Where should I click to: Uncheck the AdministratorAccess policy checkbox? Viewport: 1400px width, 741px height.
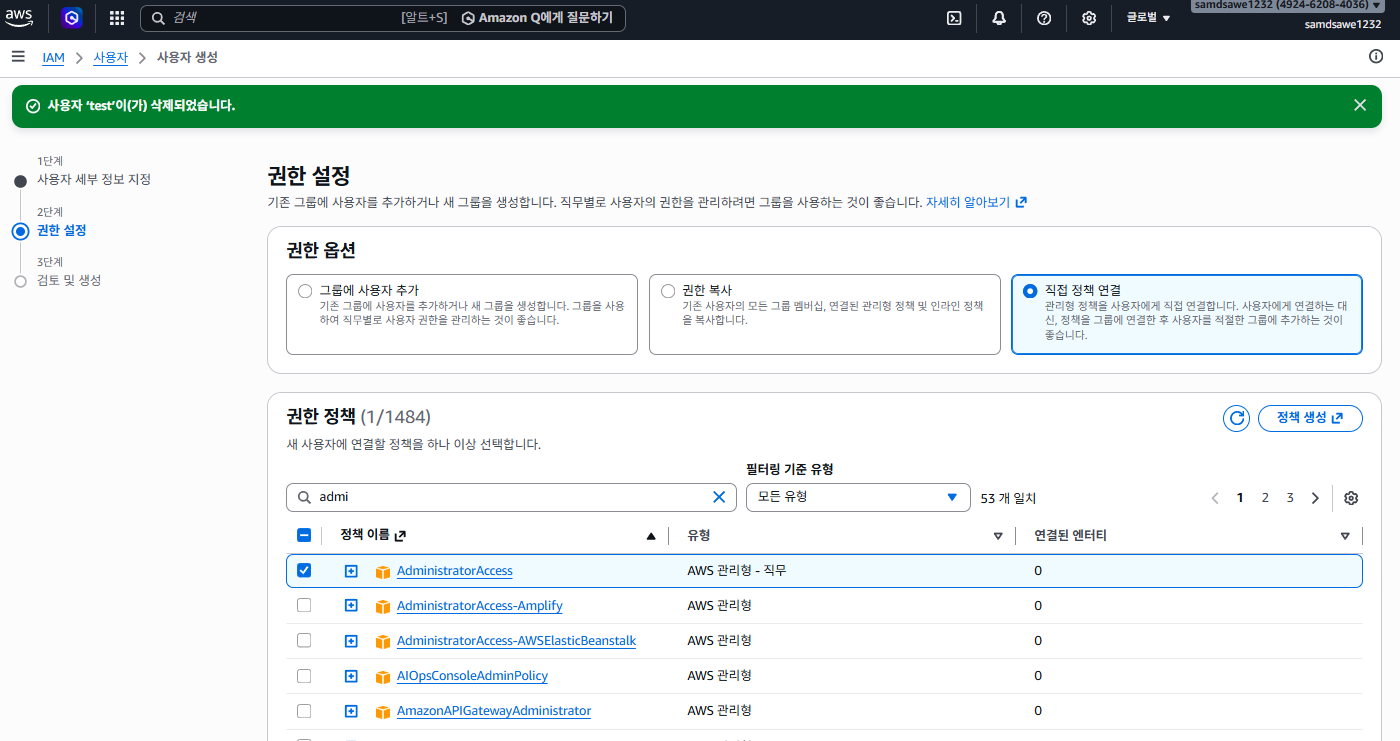(x=304, y=570)
